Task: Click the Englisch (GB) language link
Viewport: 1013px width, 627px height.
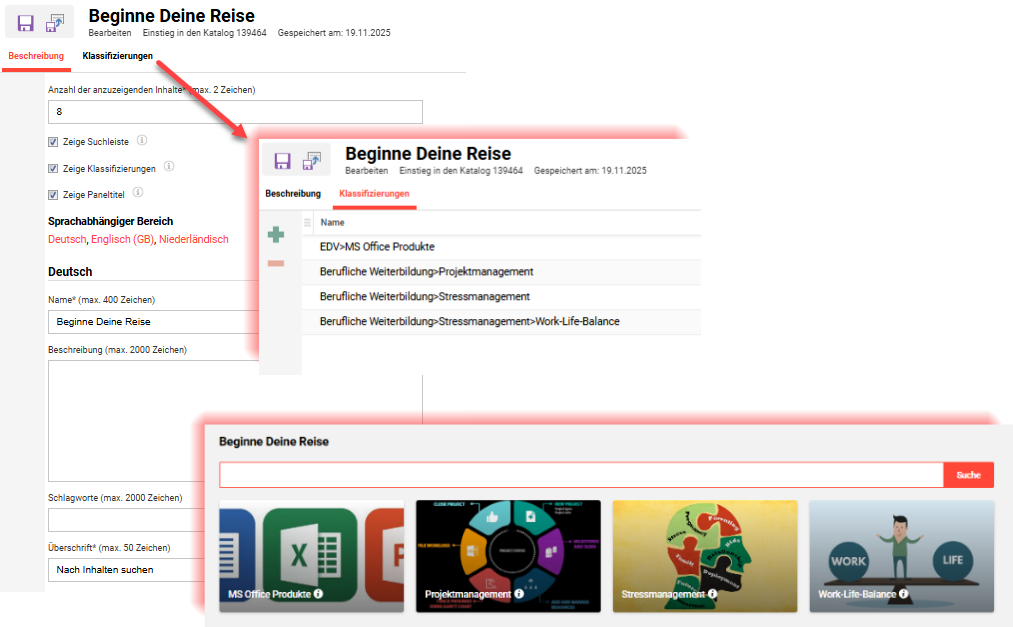Action: pos(122,240)
